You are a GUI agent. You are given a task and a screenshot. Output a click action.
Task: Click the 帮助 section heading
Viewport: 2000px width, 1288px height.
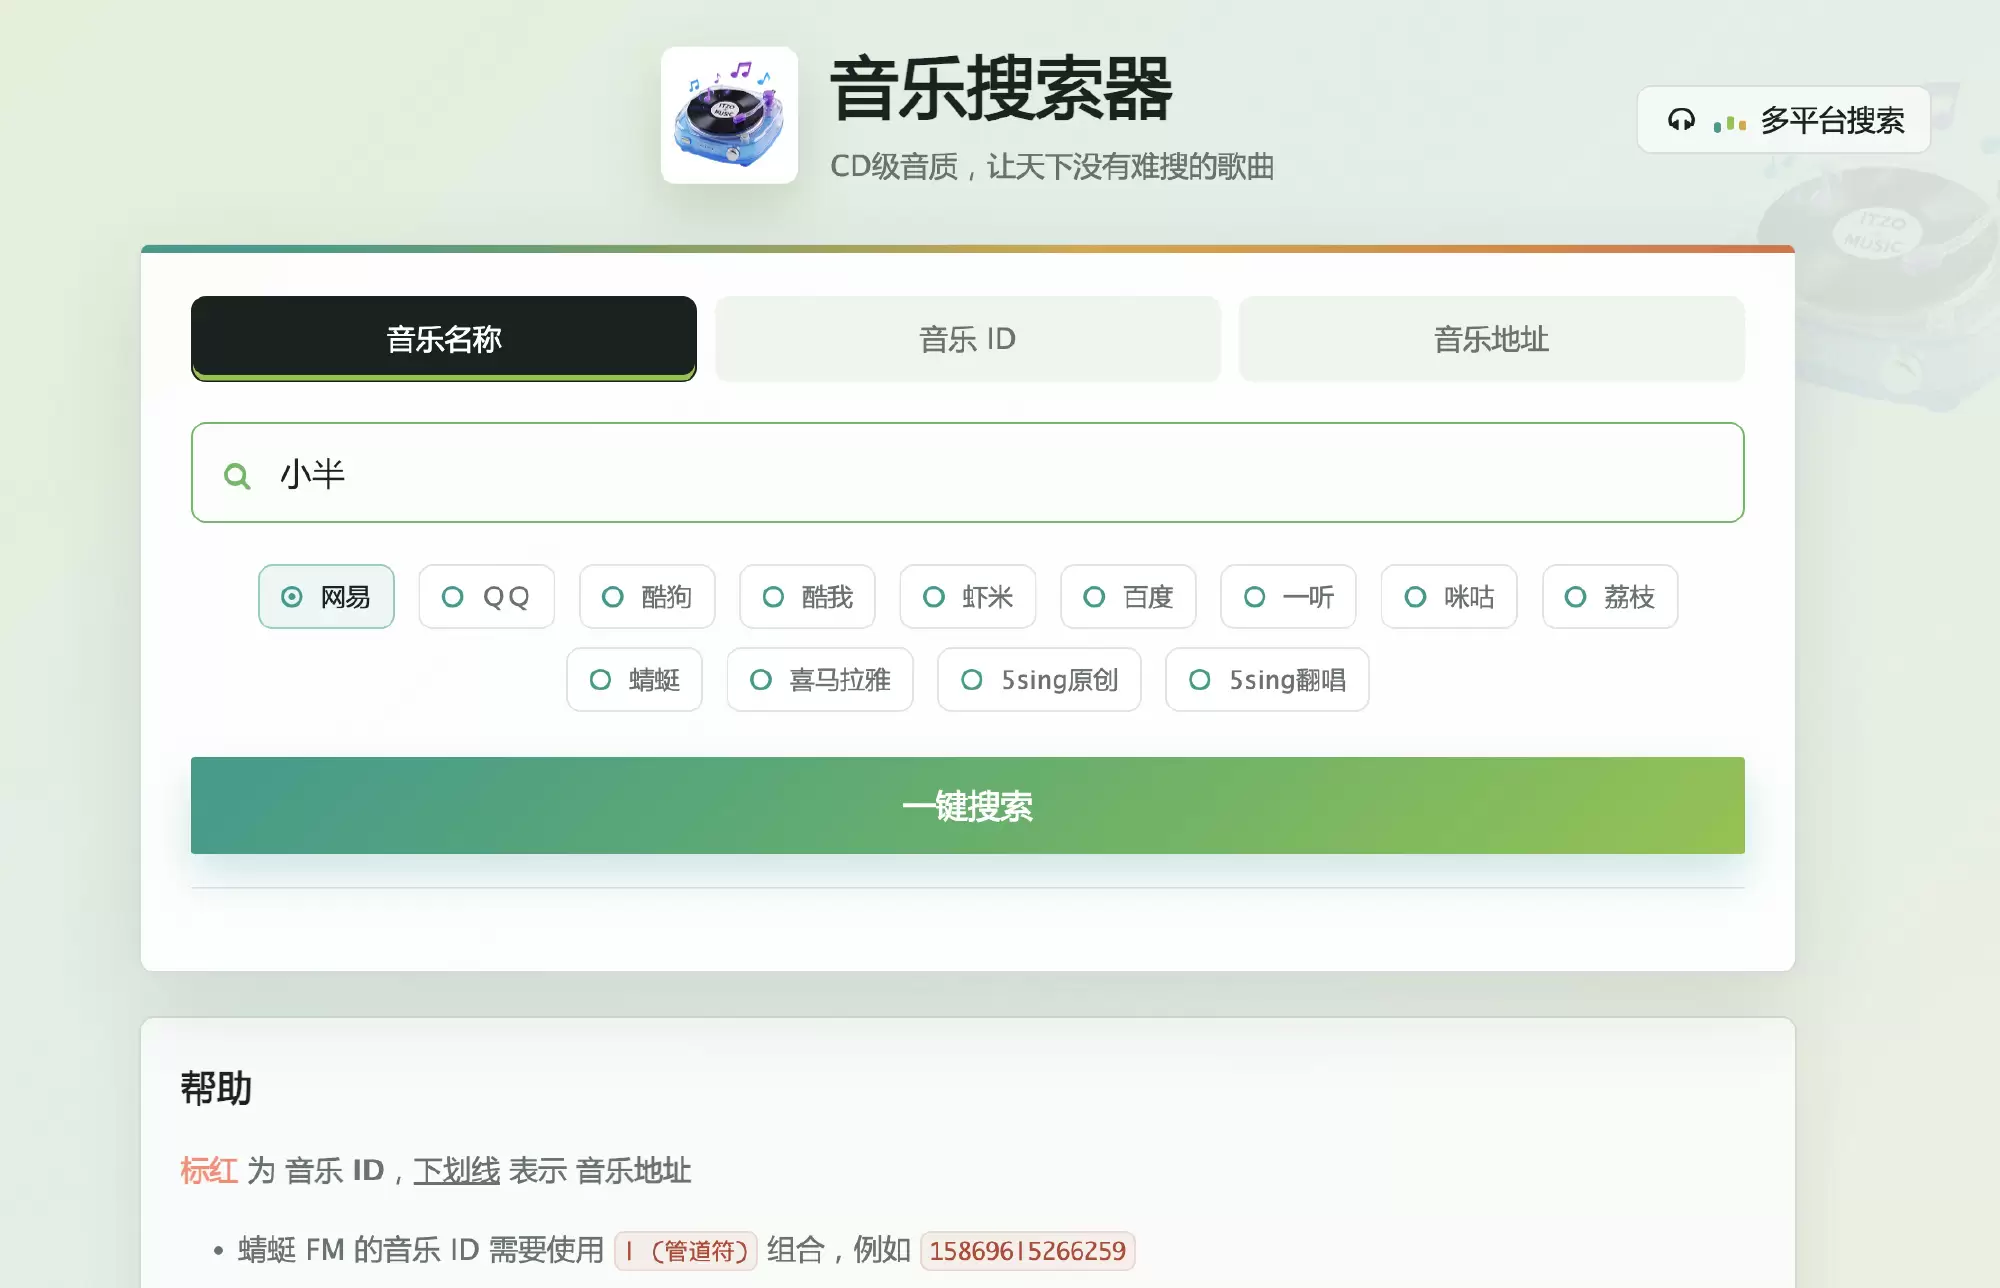tap(216, 1088)
